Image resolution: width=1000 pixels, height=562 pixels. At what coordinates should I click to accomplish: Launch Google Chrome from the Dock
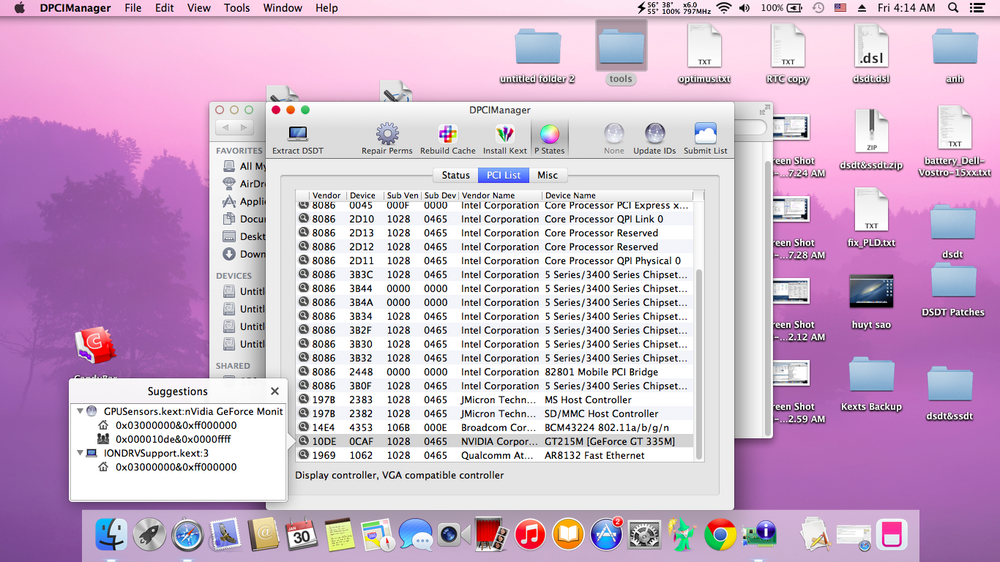point(720,535)
